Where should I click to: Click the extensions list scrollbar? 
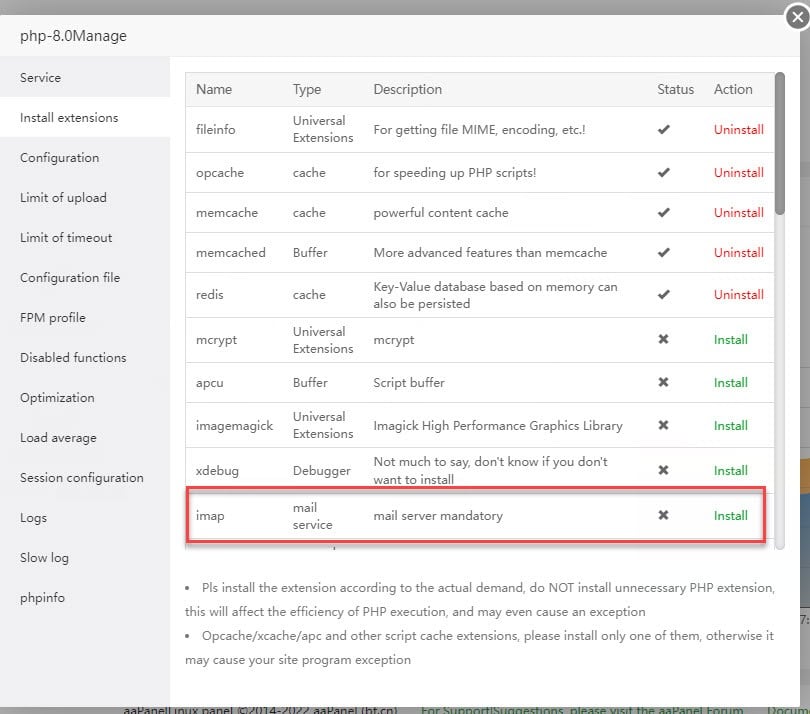click(x=780, y=145)
